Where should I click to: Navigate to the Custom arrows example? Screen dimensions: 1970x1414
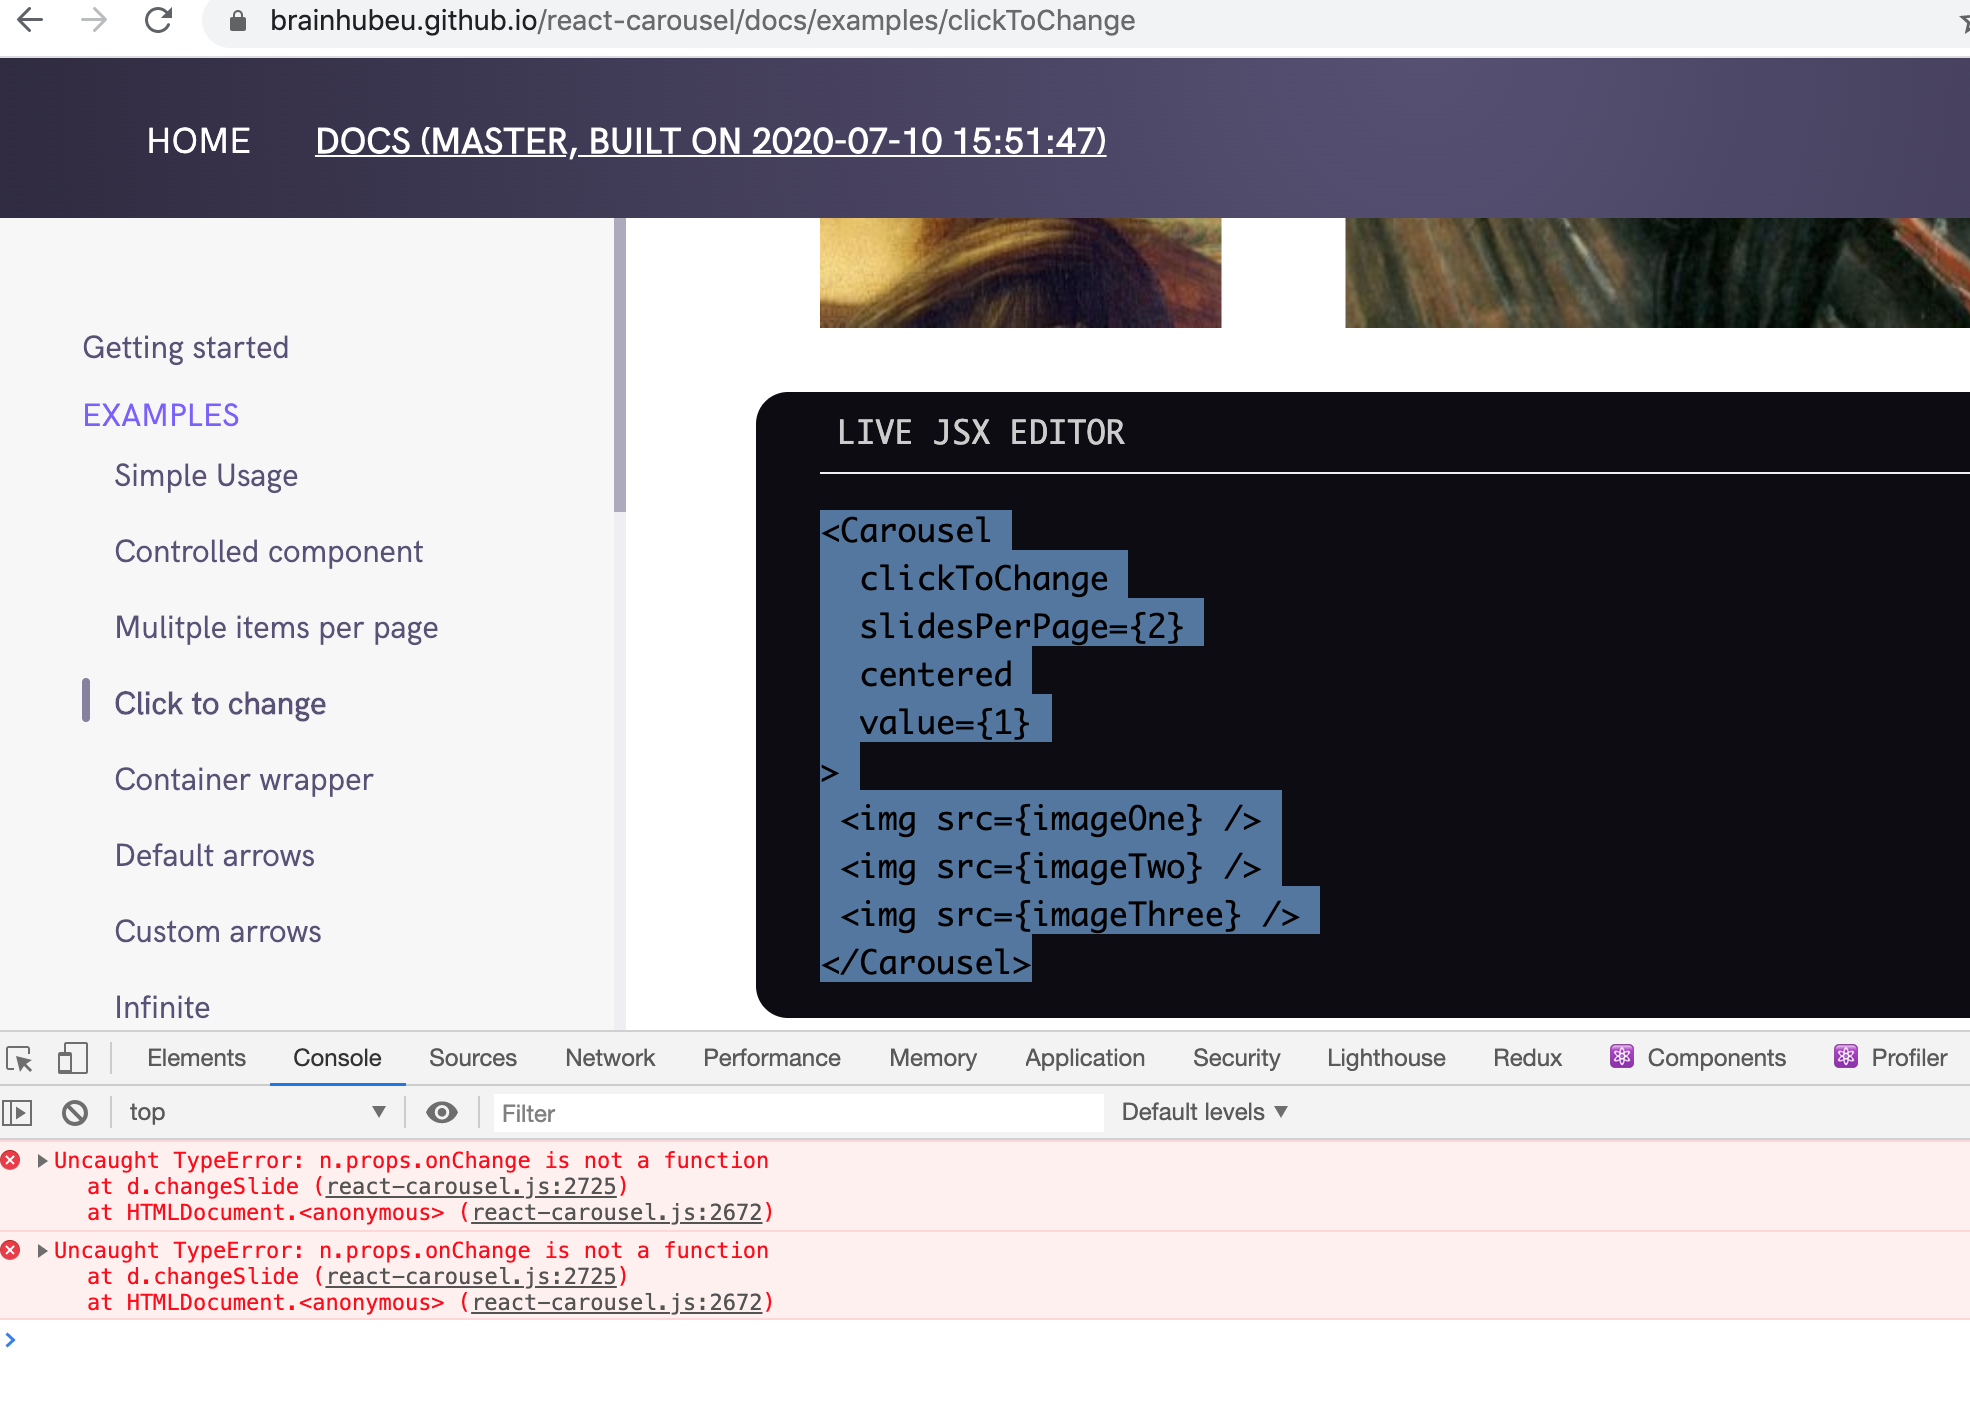coord(218,931)
